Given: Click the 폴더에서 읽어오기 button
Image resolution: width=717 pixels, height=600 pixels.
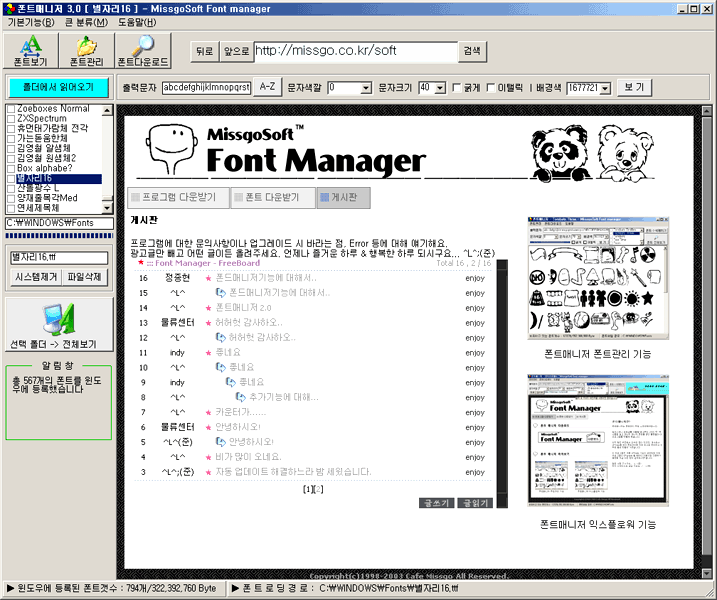Looking at the screenshot, I should [59, 87].
